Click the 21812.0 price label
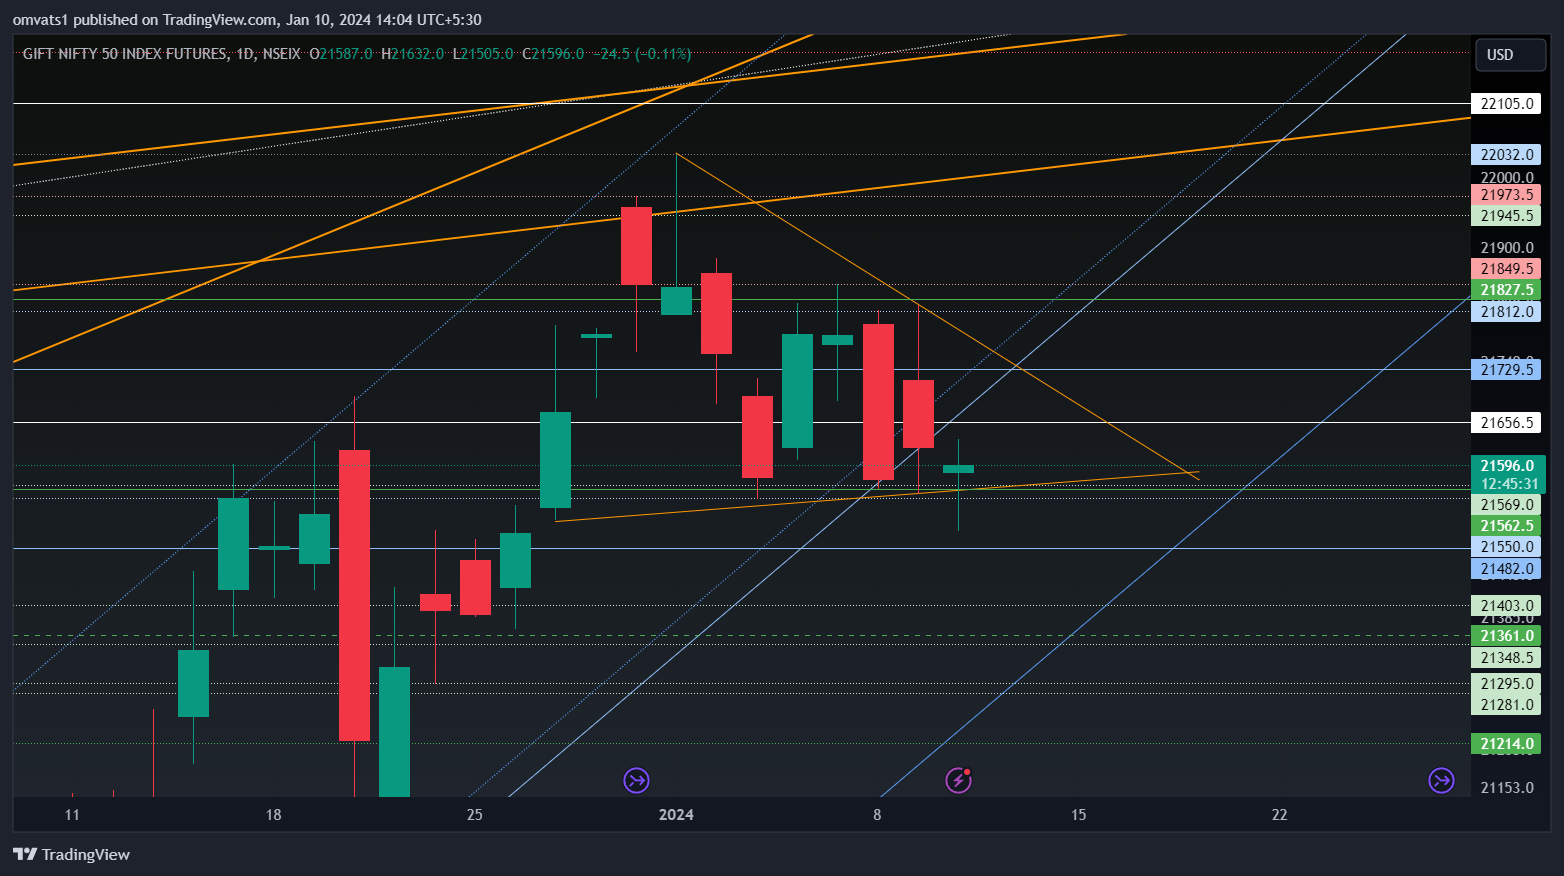1564x876 pixels. click(x=1506, y=312)
